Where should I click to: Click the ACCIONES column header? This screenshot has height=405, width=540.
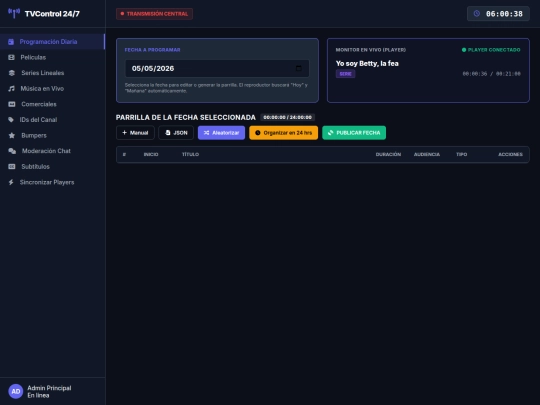click(510, 154)
